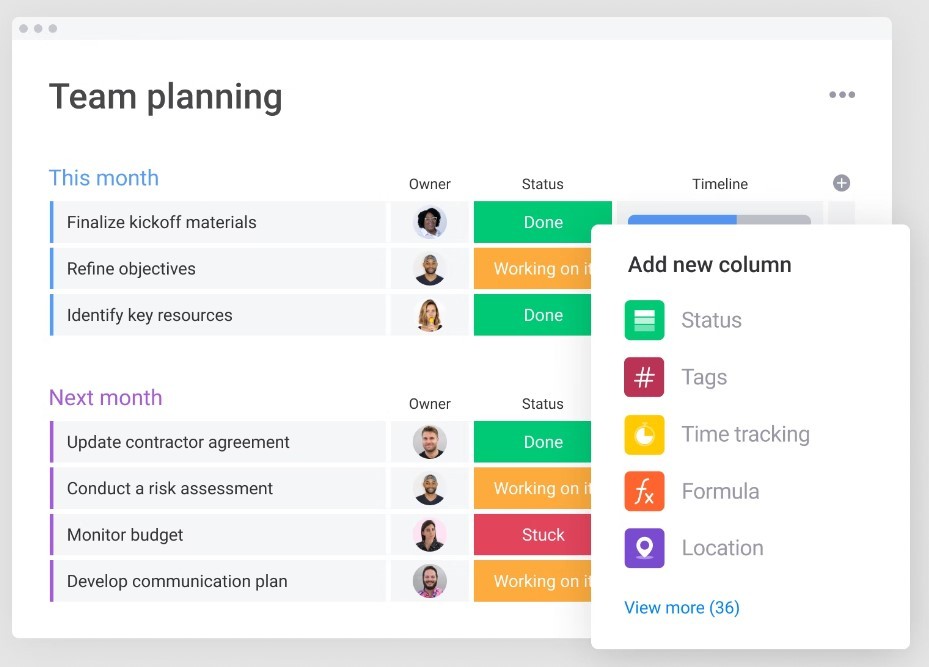Image resolution: width=929 pixels, height=667 pixels.
Task: Choose Location from column list
Action: [x=722, y=548]
